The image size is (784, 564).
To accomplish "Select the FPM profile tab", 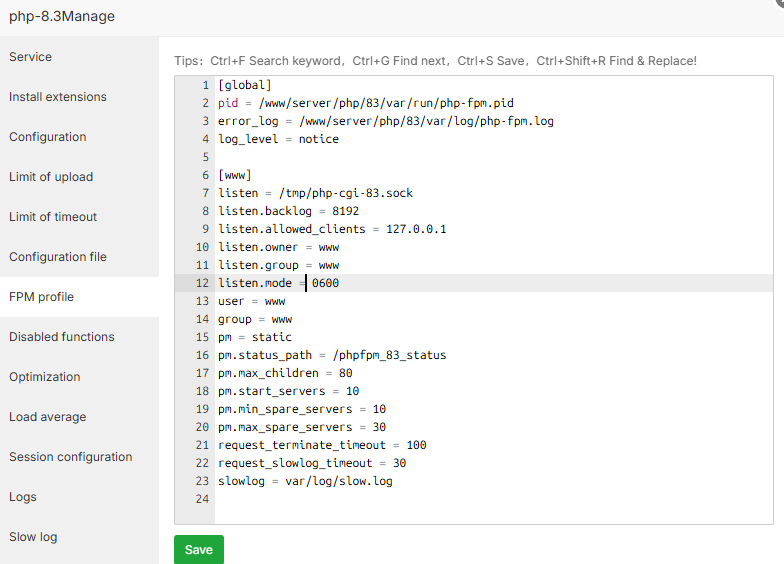I will pos(42,297).
